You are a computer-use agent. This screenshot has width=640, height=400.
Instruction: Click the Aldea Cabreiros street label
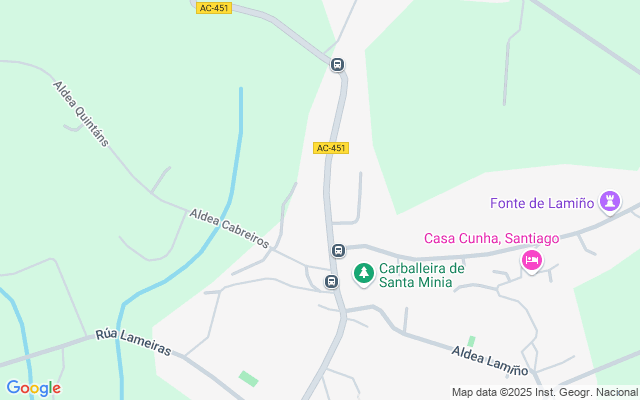click(x=229, y=228)
